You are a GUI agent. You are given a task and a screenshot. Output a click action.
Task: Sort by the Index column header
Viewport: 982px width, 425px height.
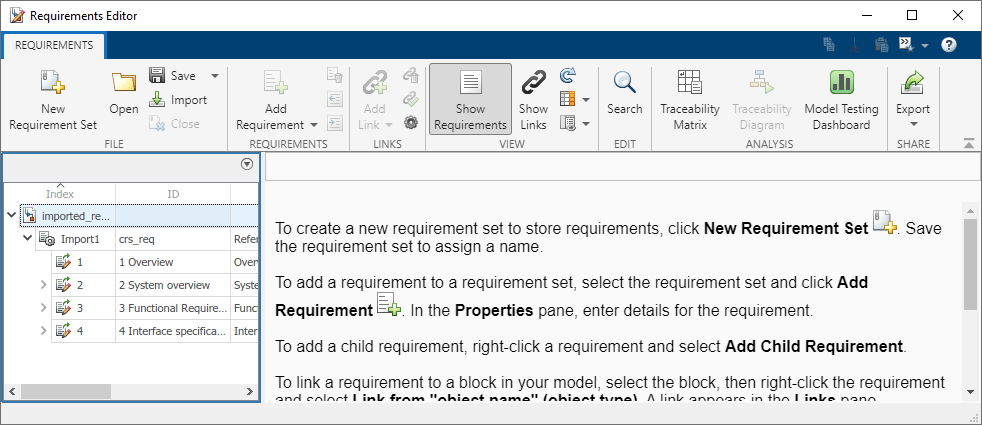tap(59, 193)
